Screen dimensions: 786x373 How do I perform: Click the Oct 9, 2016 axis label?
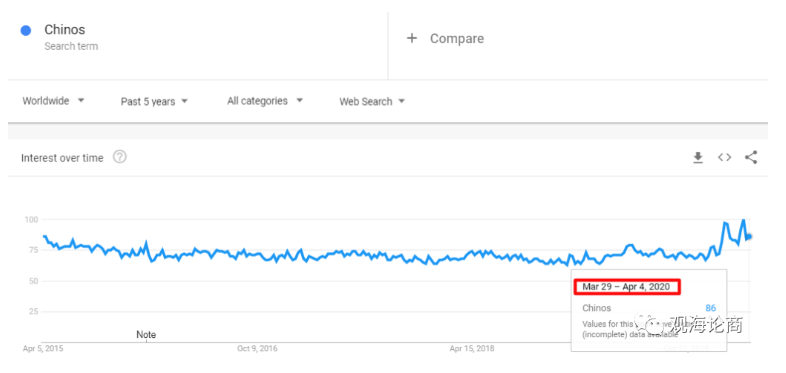click(x=257, y=348)
